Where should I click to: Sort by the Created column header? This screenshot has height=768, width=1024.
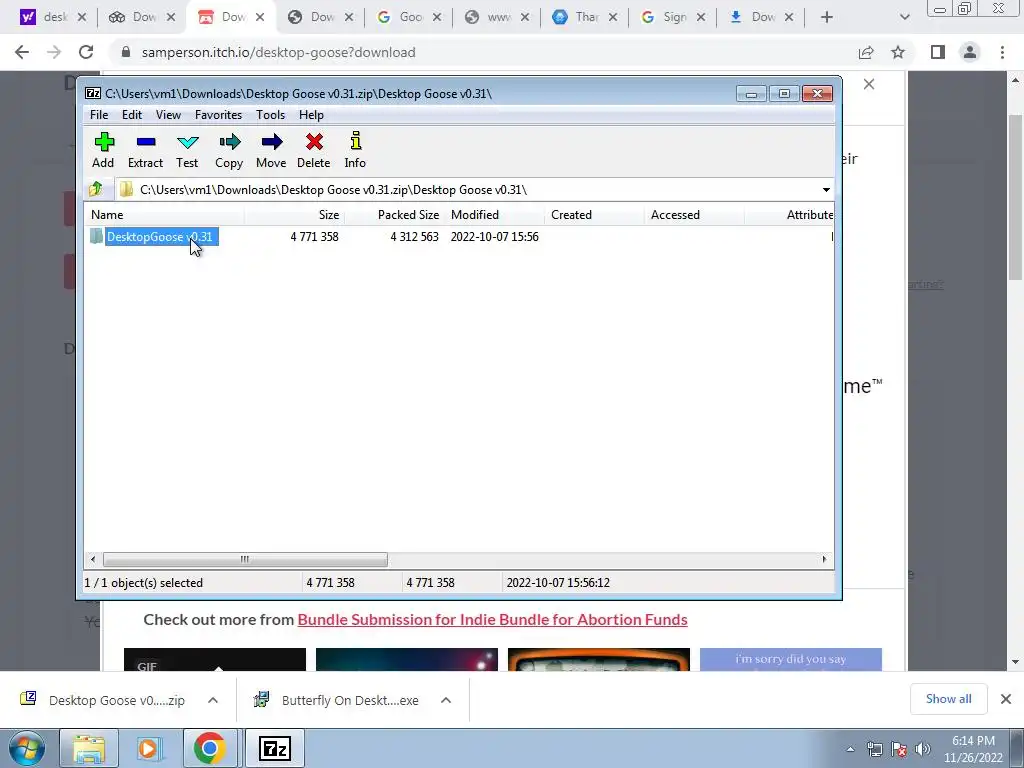coord(594,215)
